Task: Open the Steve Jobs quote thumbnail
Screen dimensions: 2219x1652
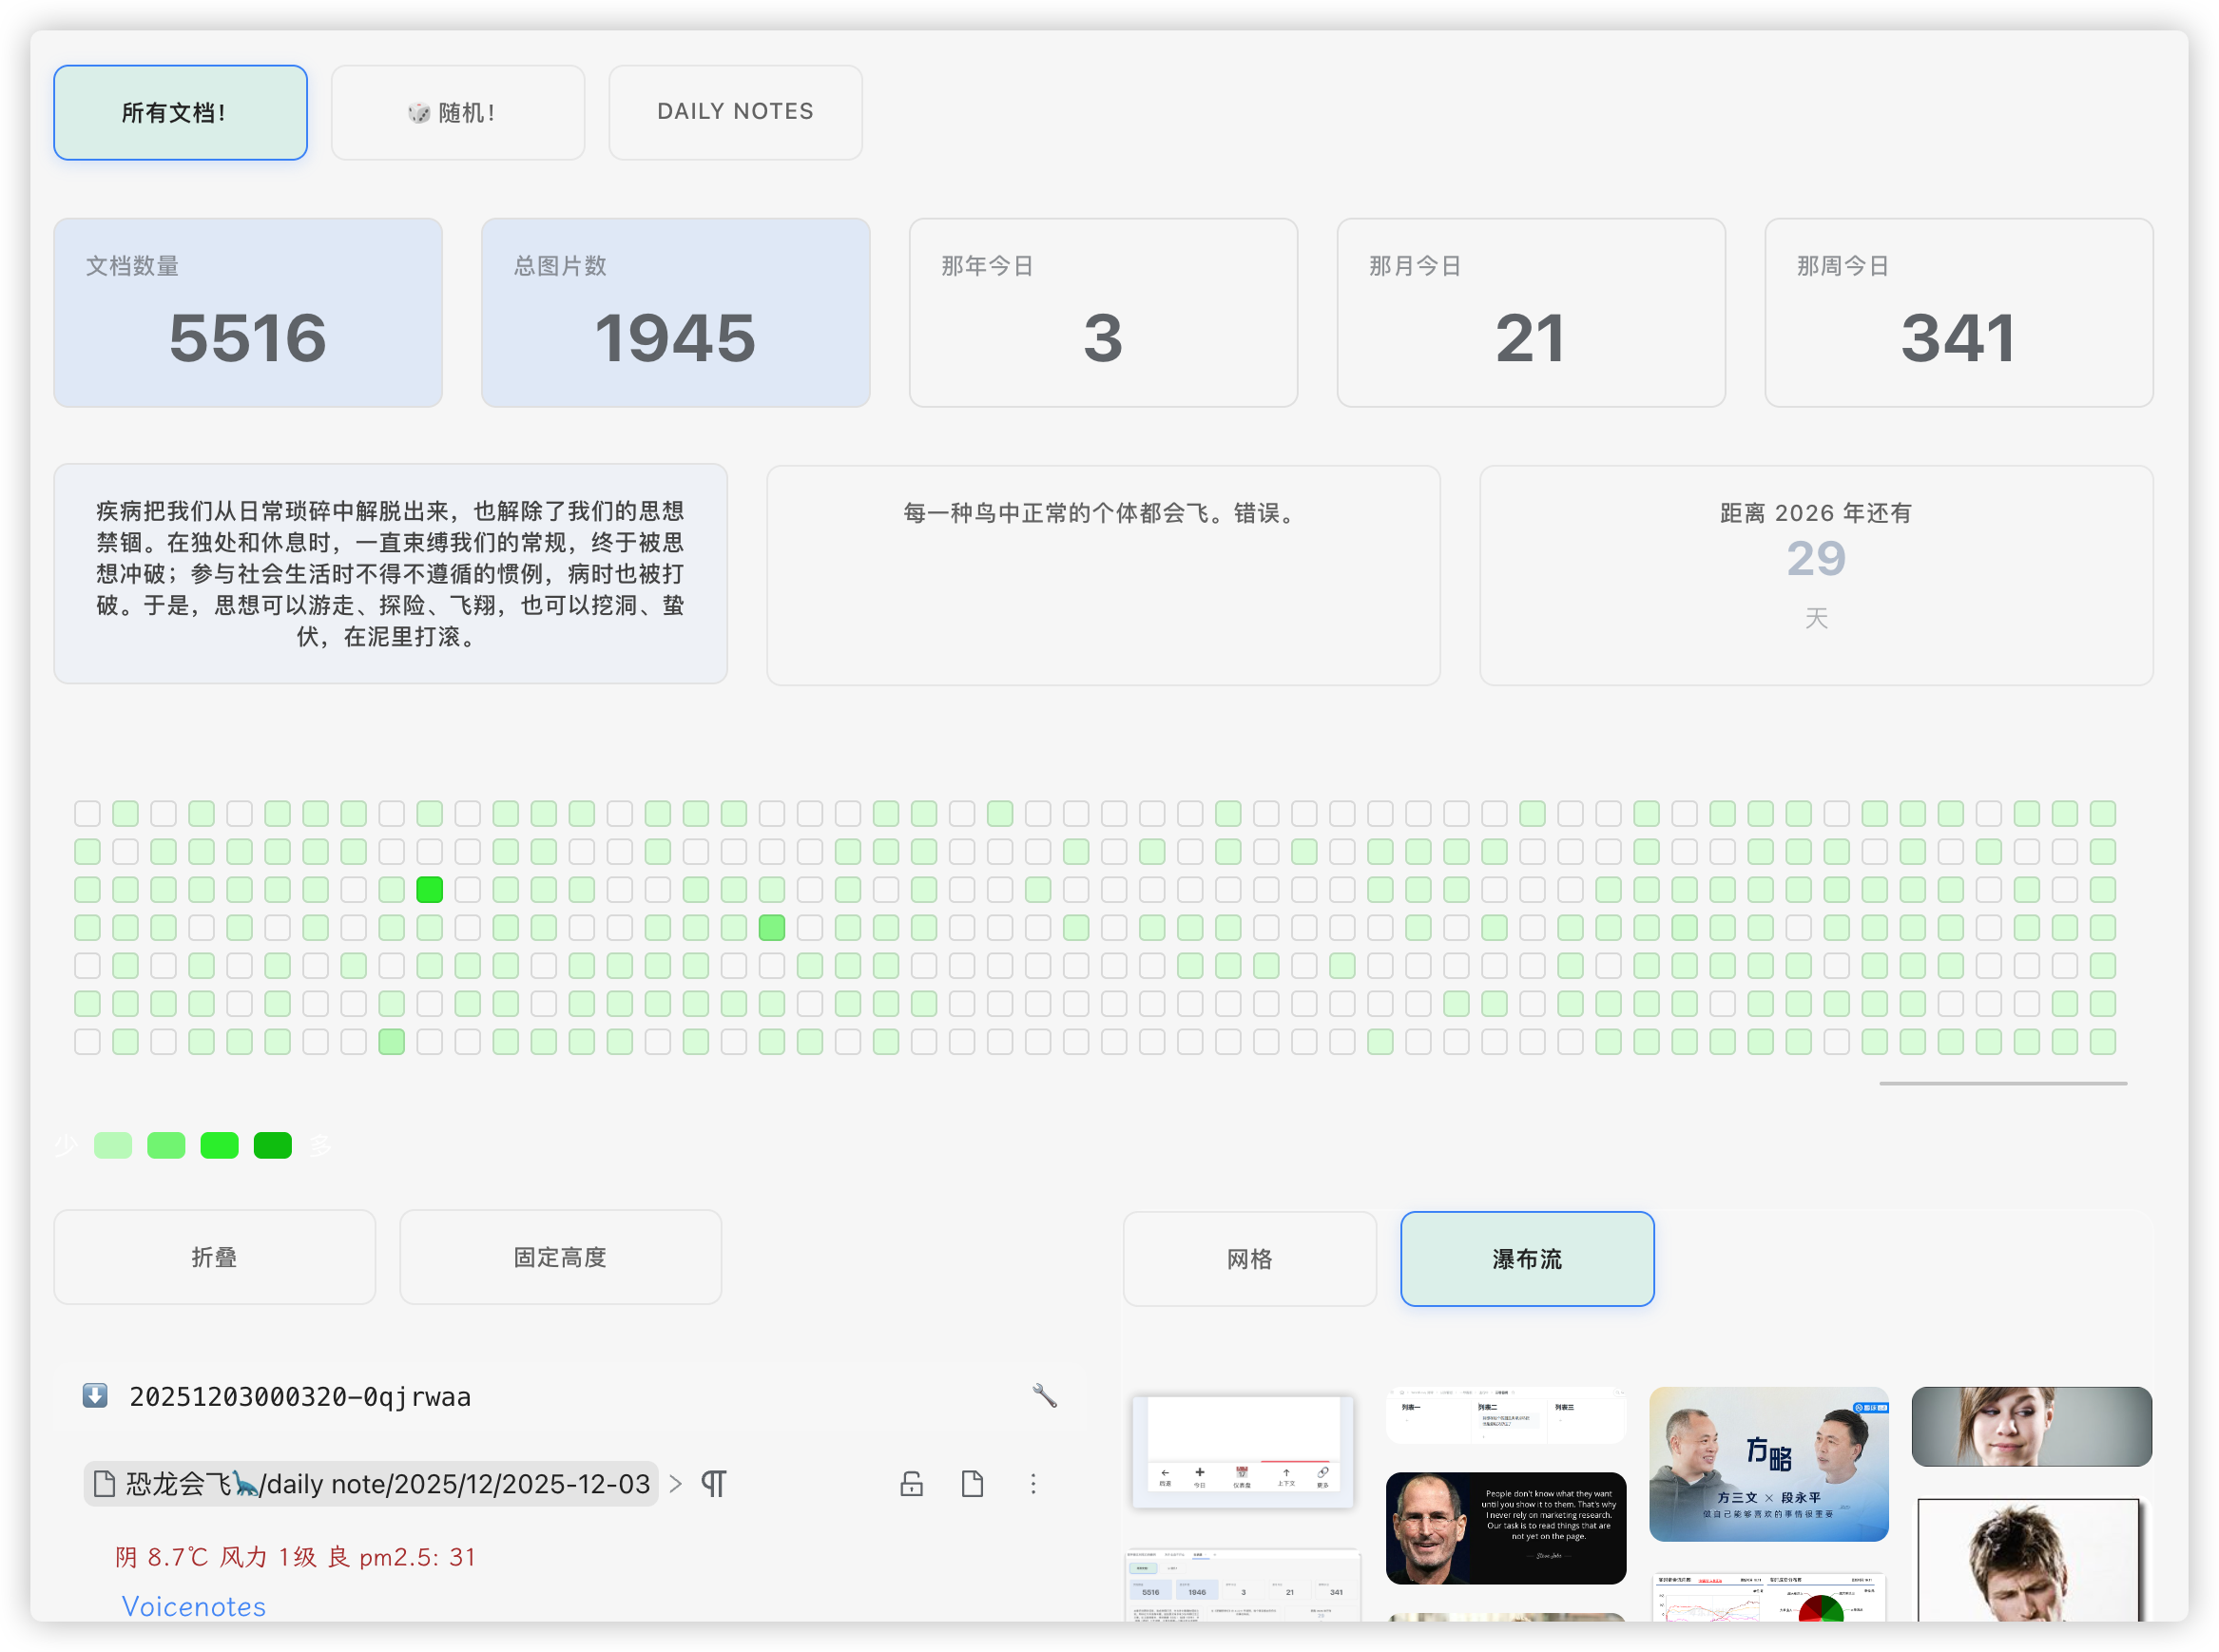Action: (1505, 1527)
